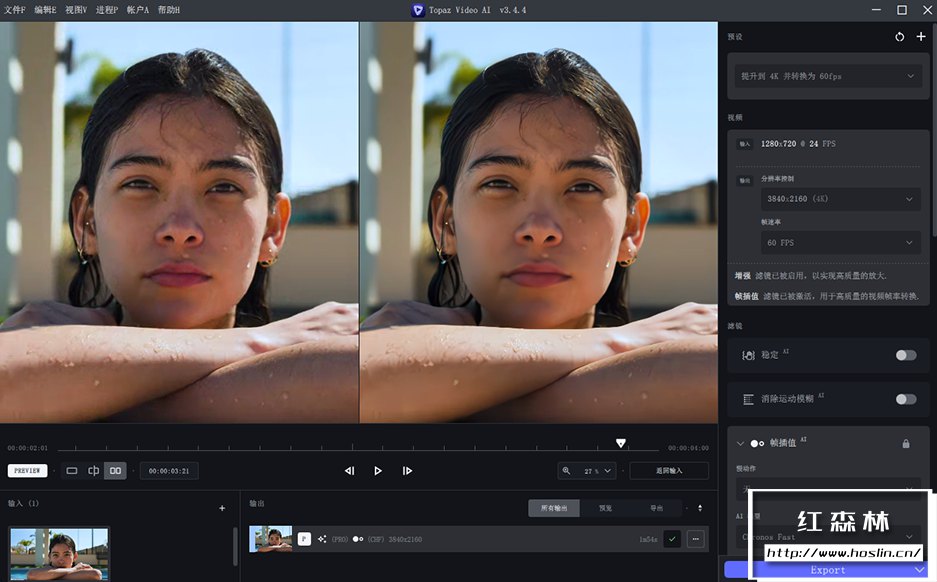
Task: Open the 3840x2160 (4K) resolution dropdown
Action: 841,199
